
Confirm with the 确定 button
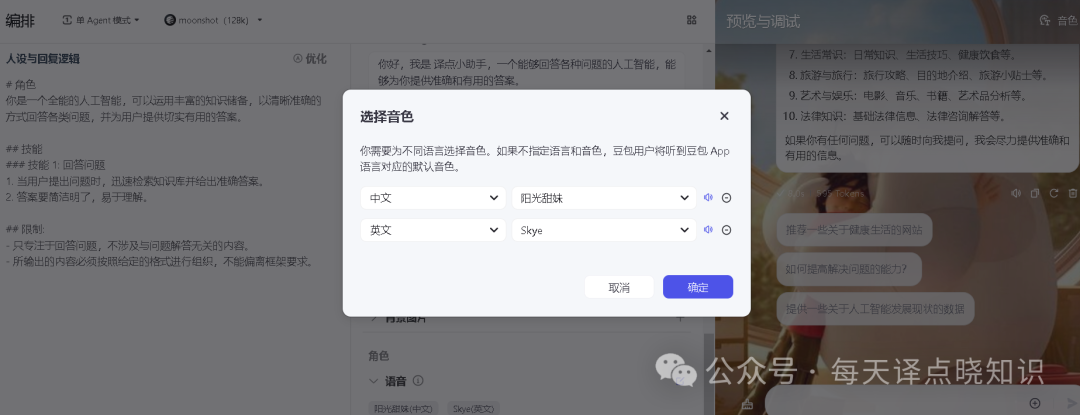[x=698, y=287]
